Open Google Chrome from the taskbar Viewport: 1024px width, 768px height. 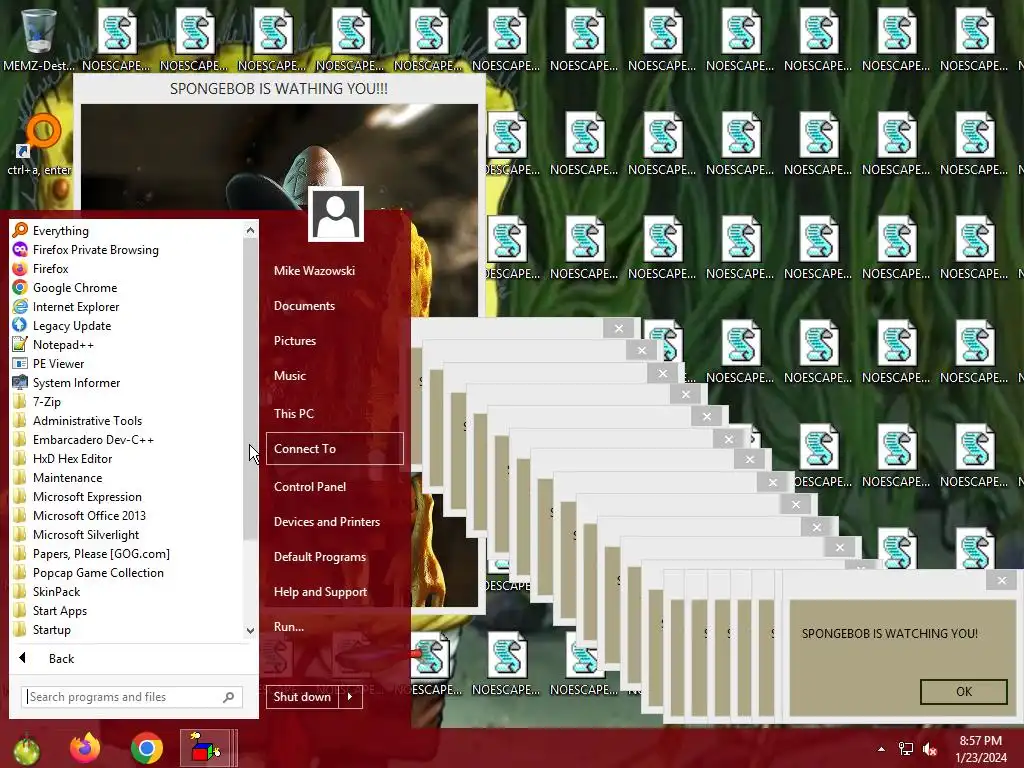coord(146,748)
